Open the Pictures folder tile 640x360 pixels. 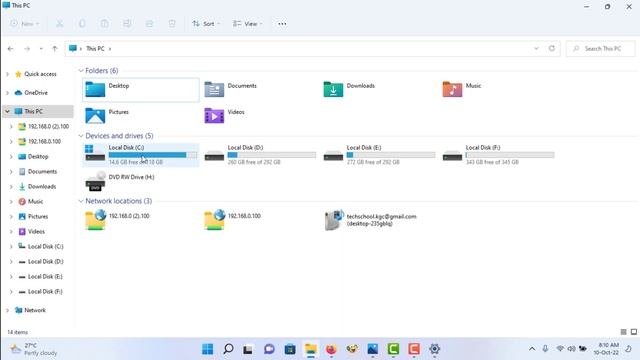point(141,116)
